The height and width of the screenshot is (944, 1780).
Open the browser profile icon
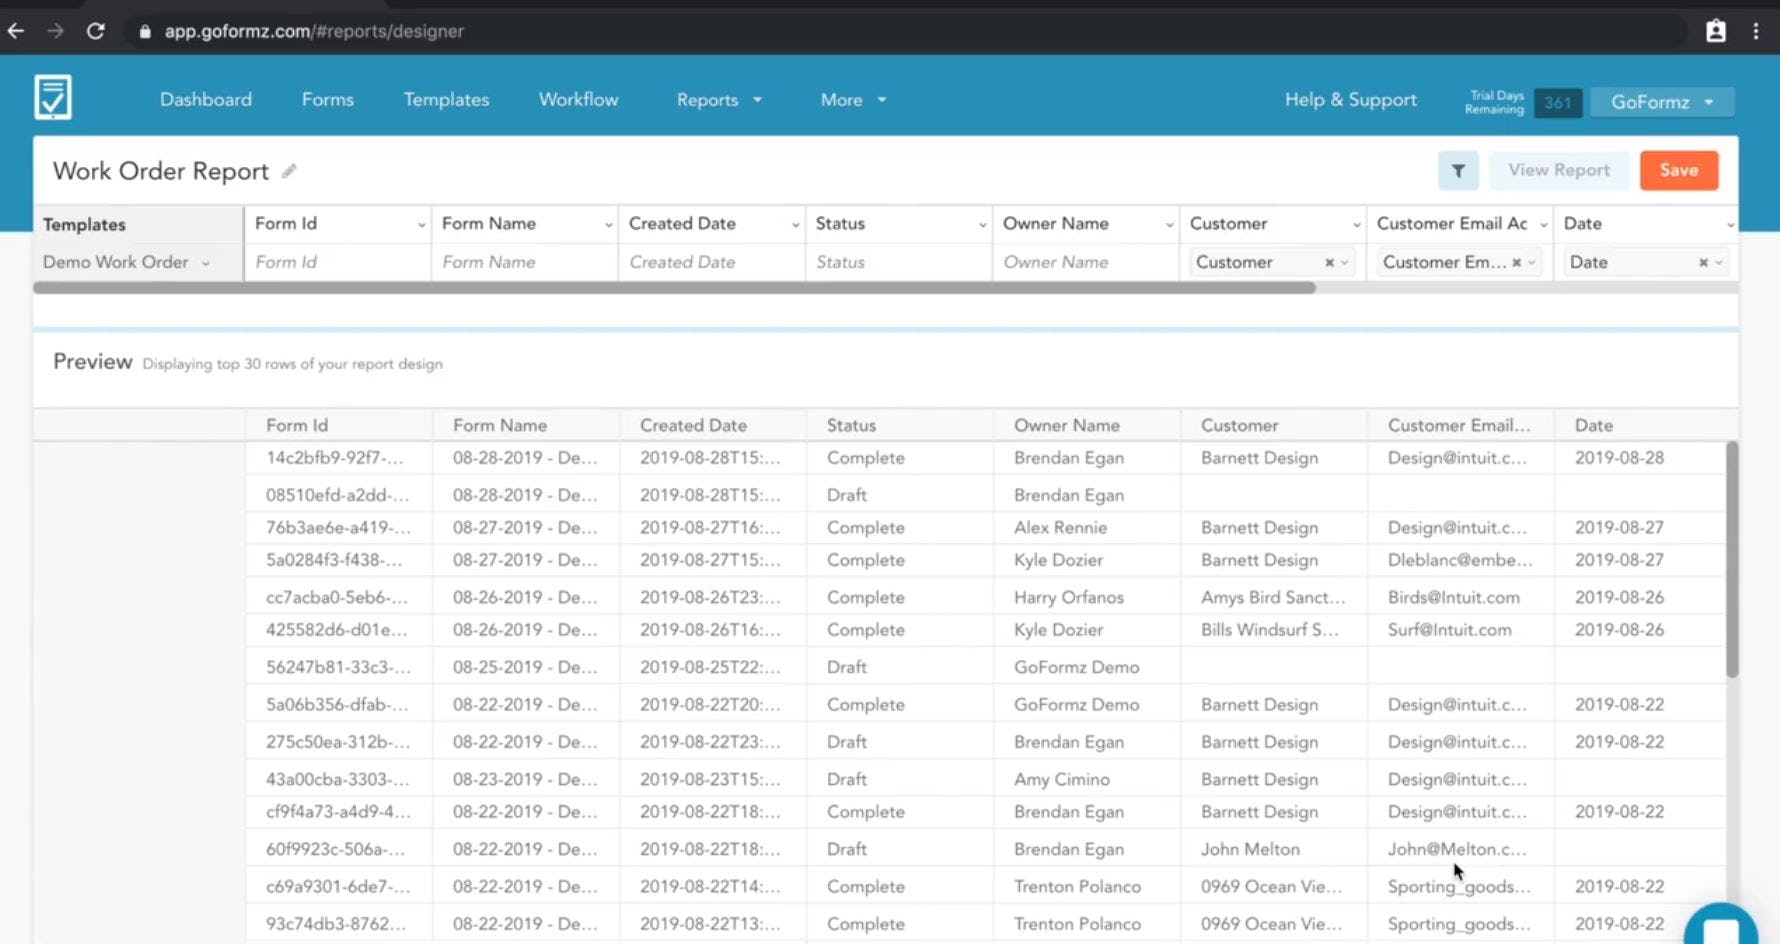1715,31
